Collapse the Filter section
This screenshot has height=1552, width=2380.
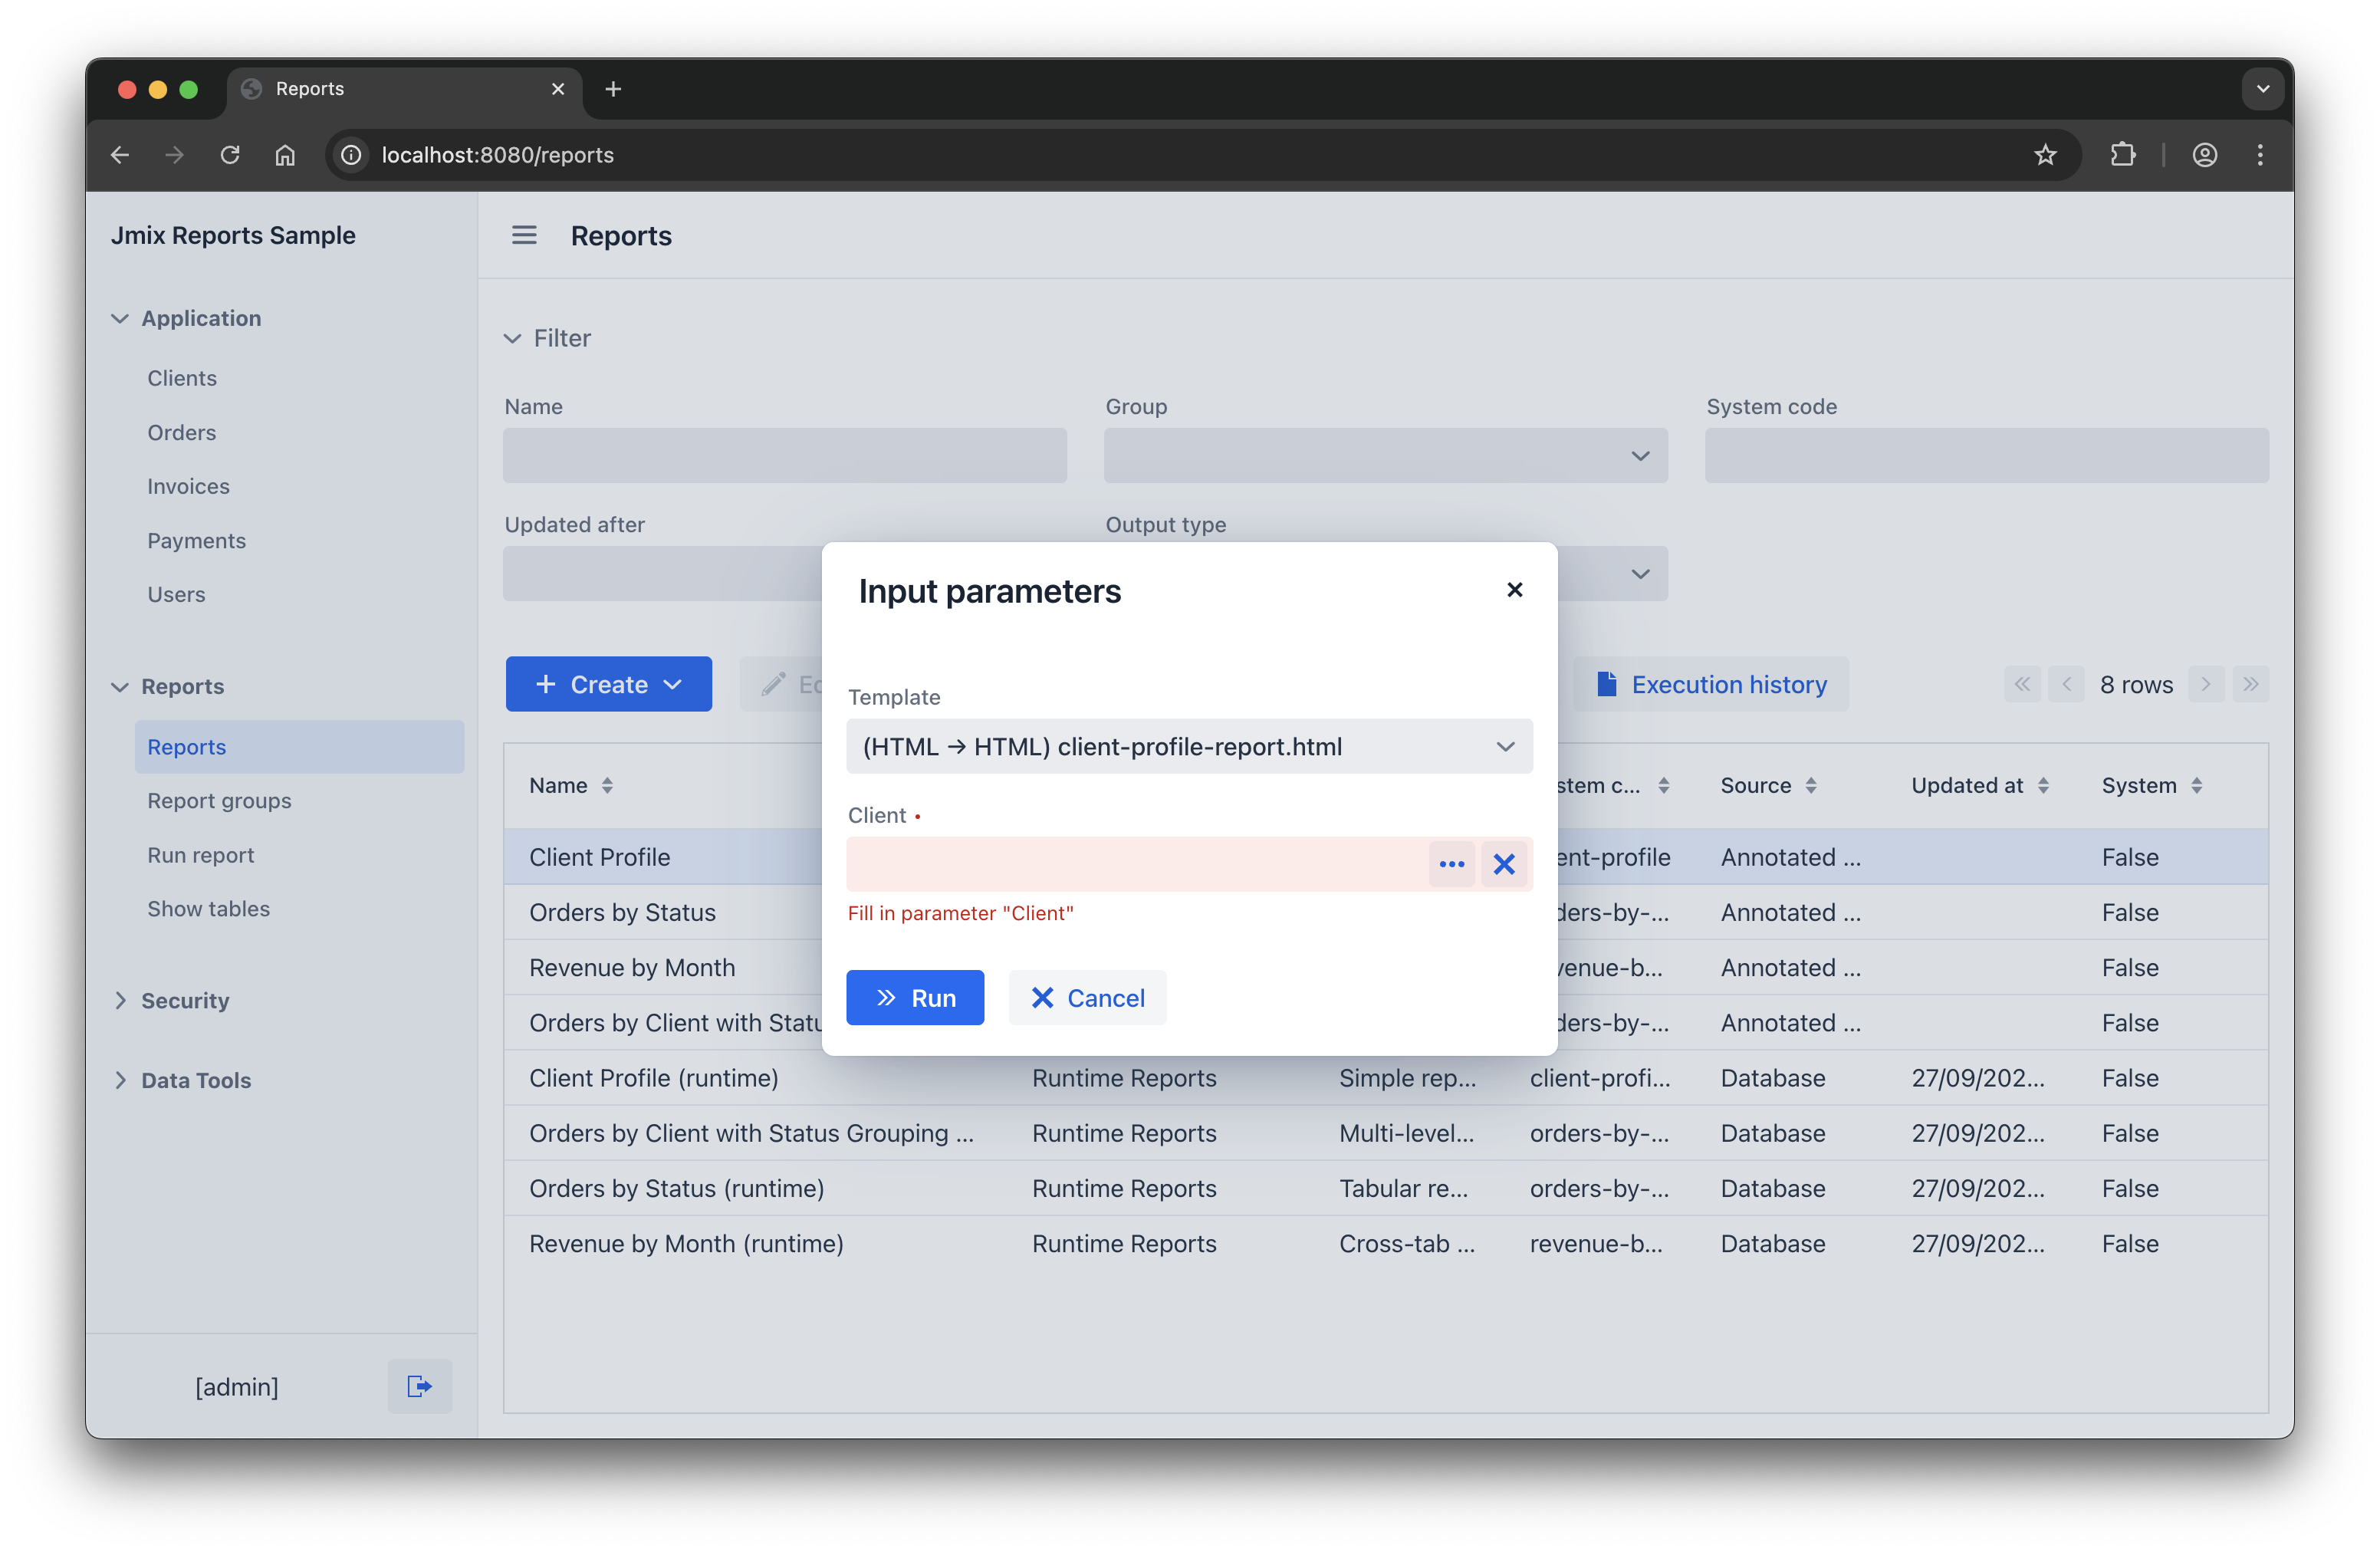point(513,339)
